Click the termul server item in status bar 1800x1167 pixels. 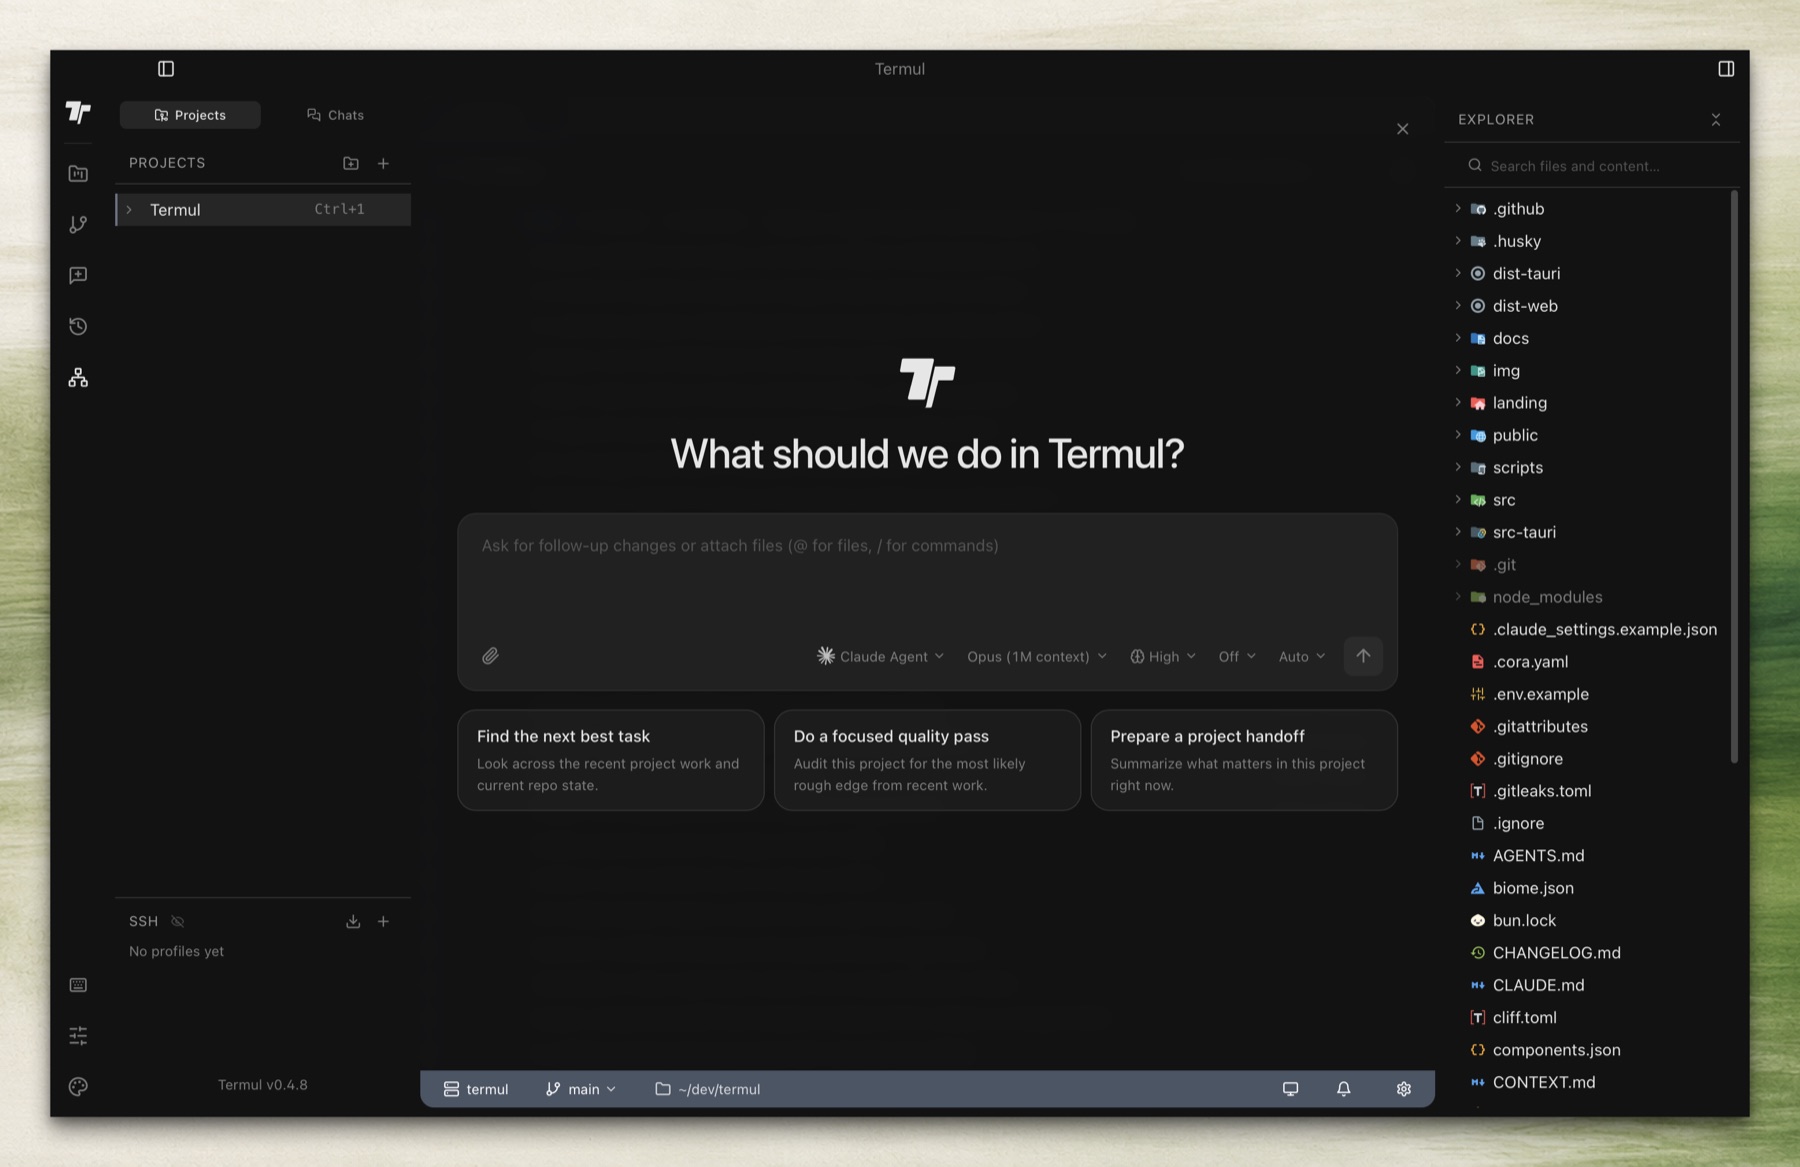tap(476, 1089)
